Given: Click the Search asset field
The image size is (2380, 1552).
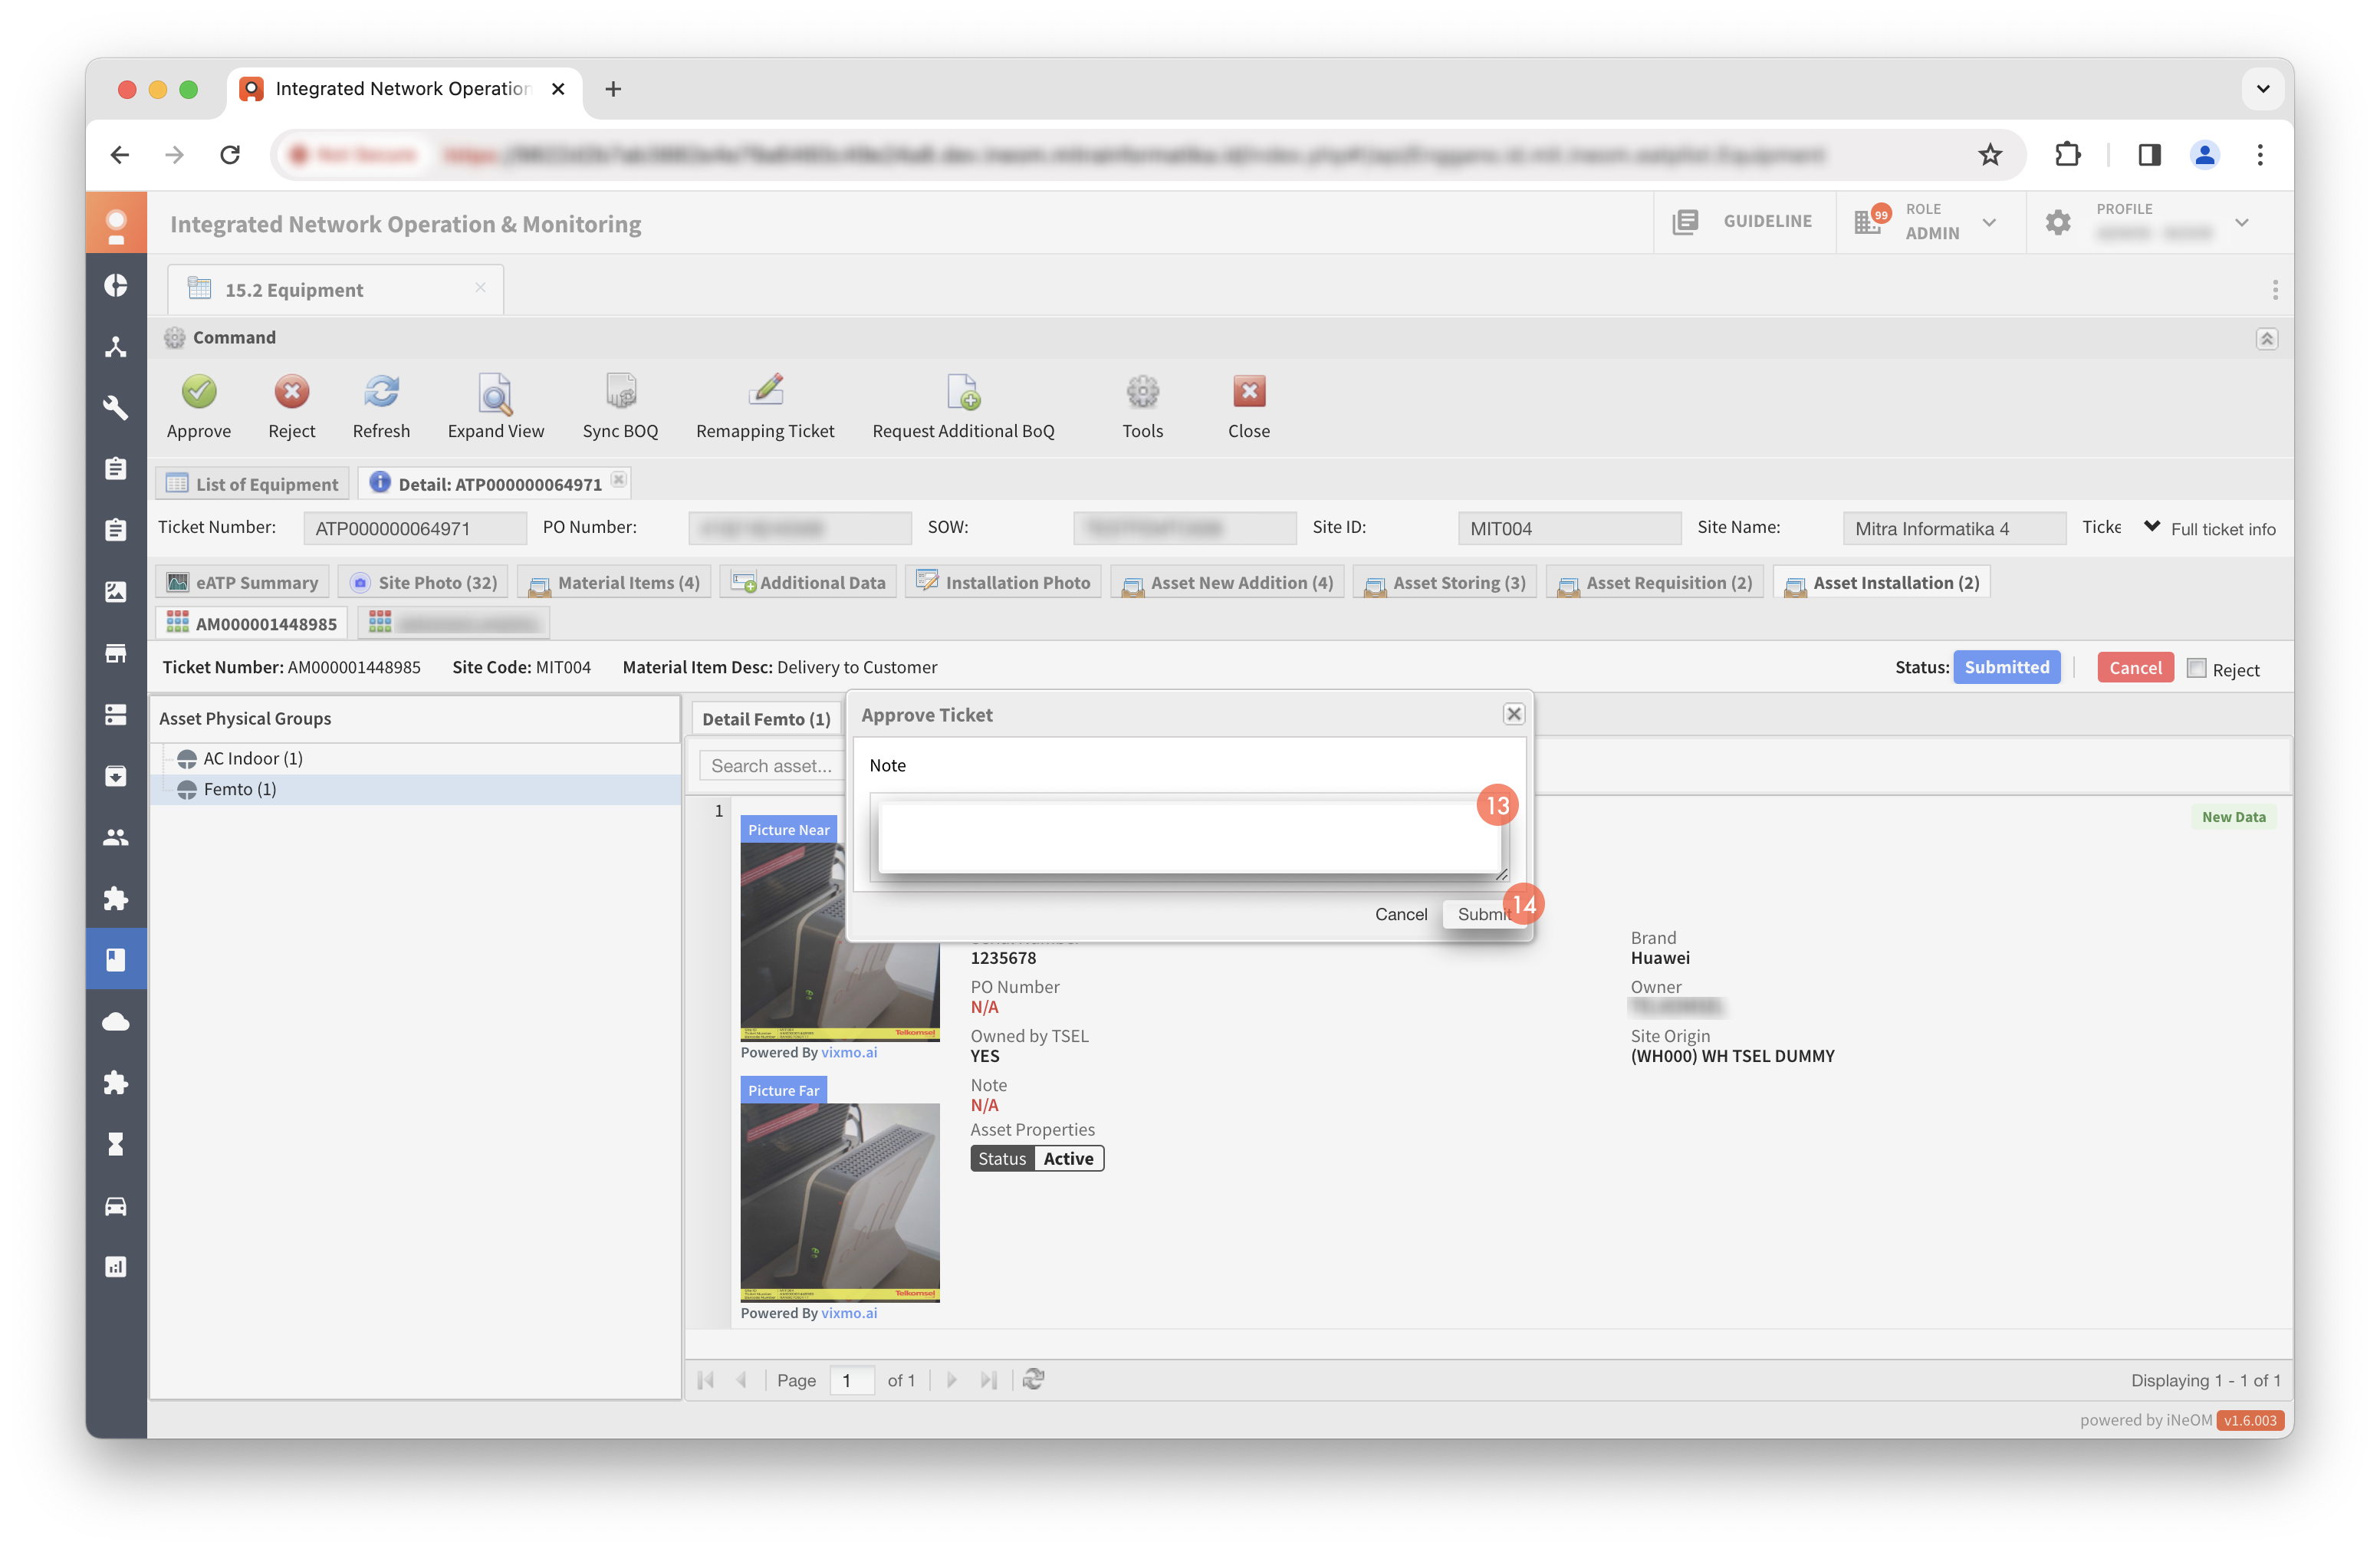Looking at the screenshot, I should (771, 766).
